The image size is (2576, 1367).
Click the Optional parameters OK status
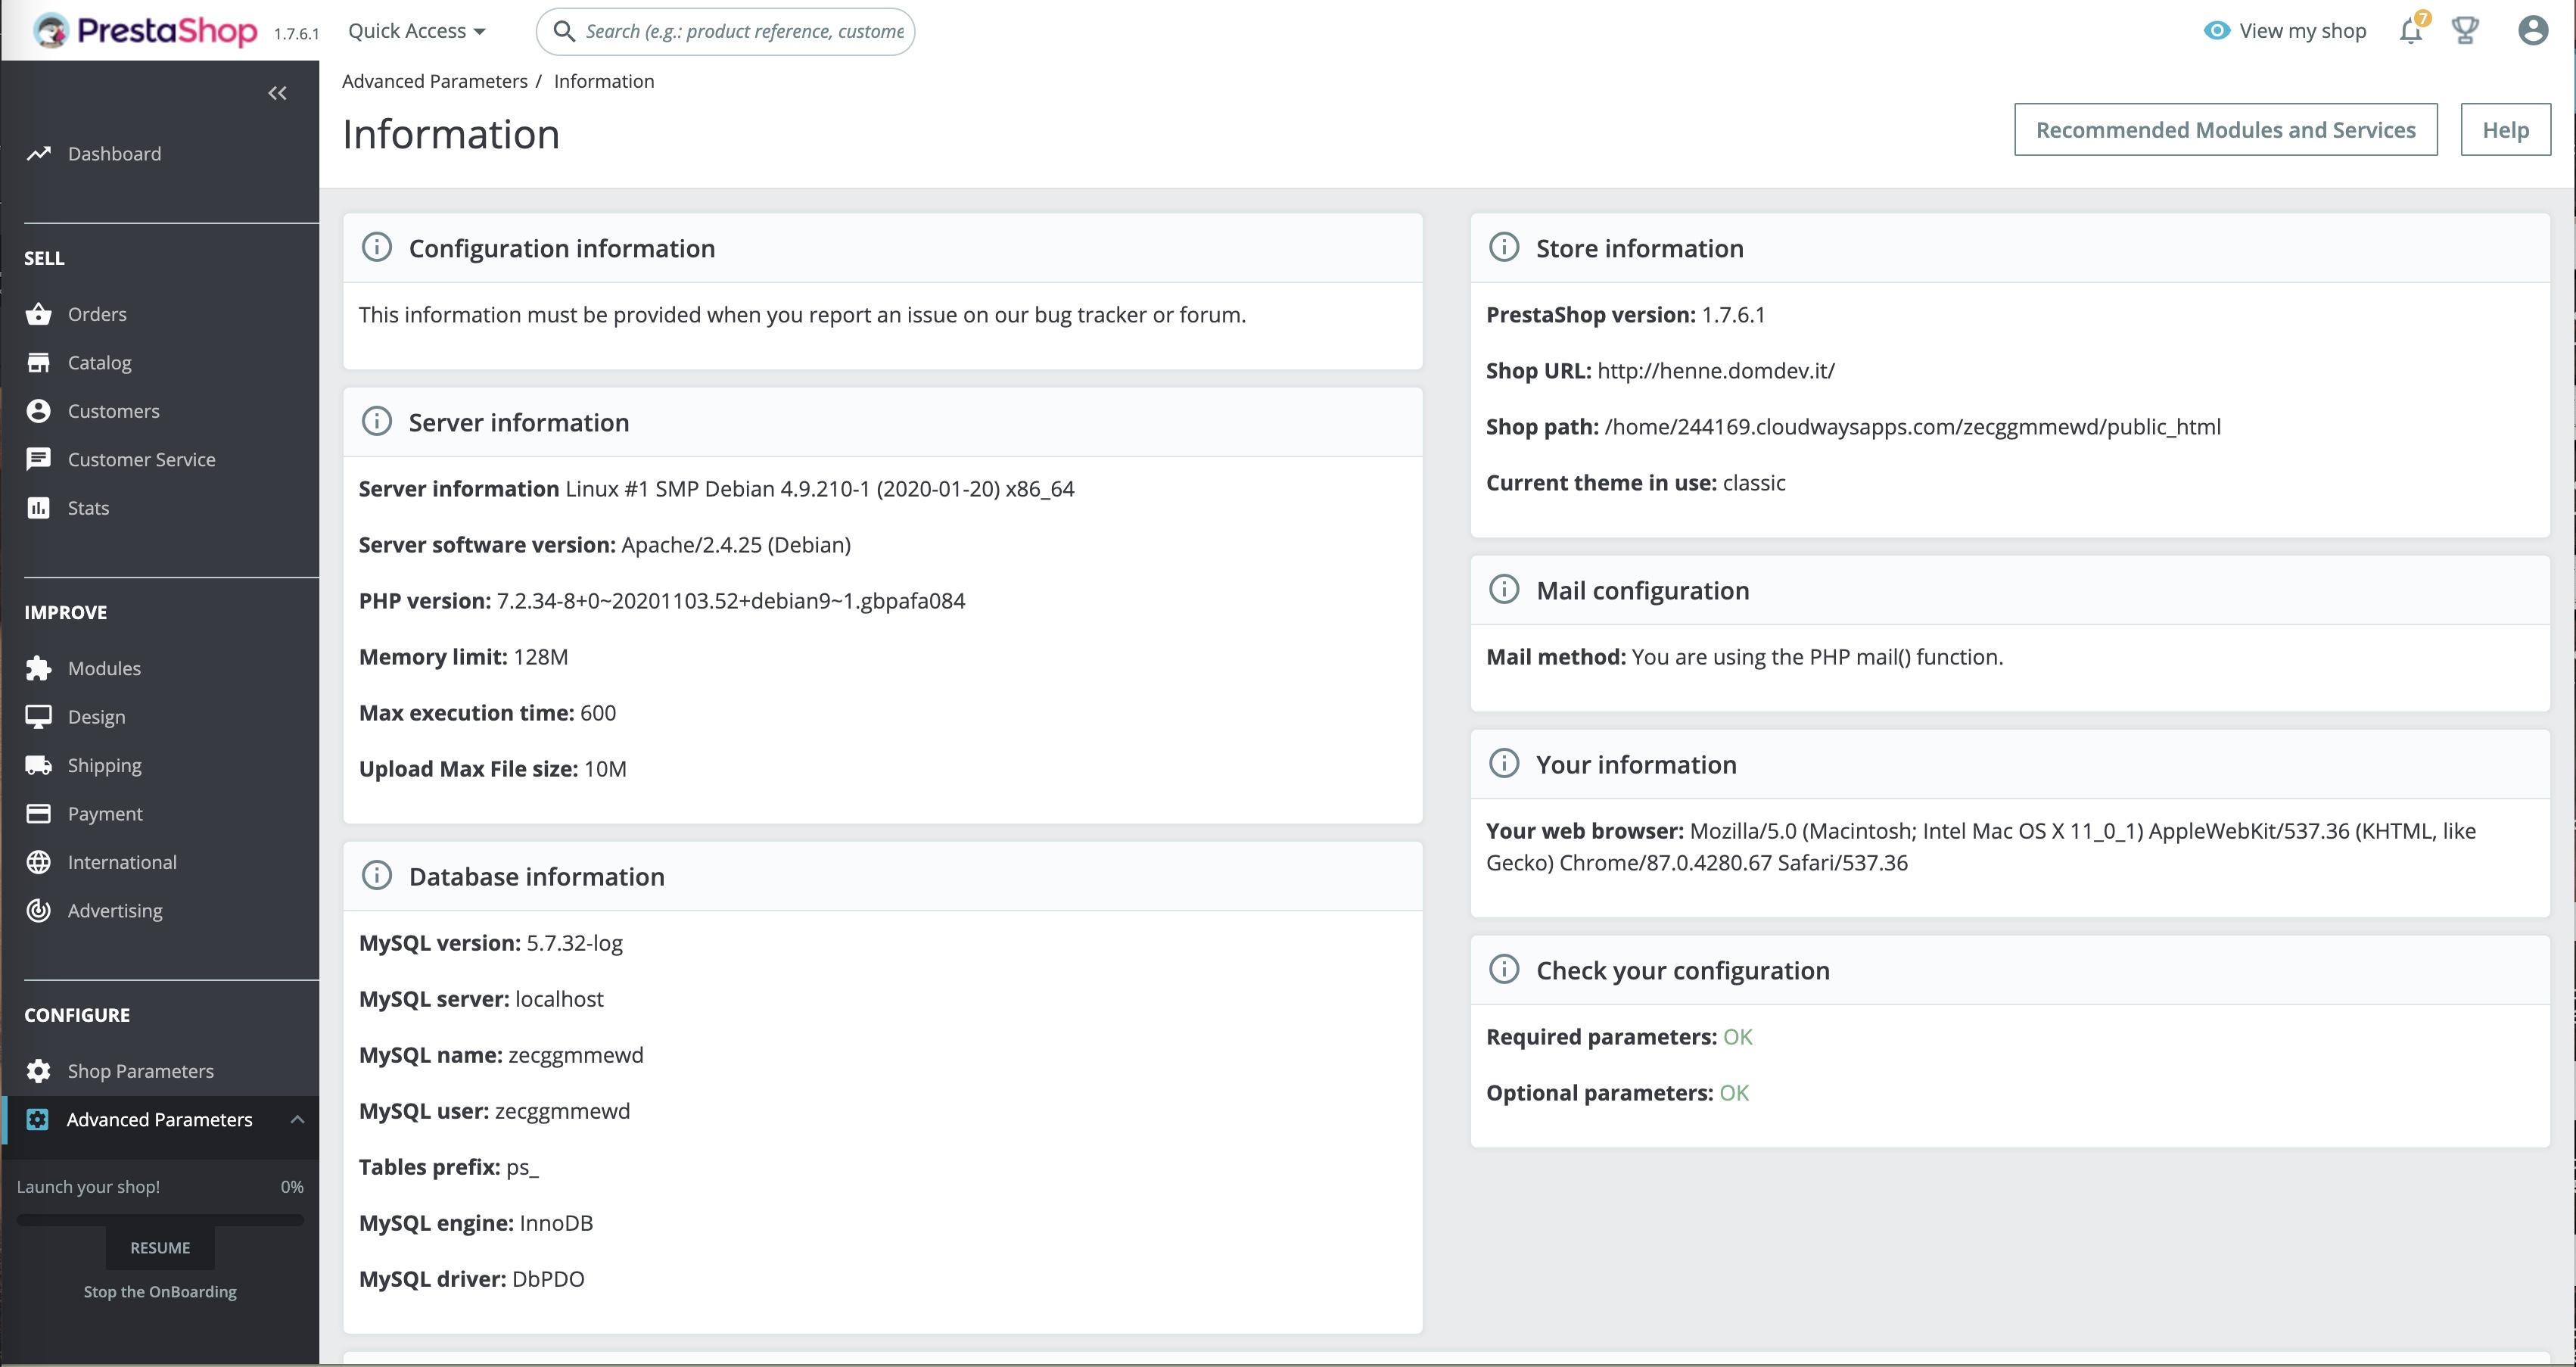point(1734,1092)
